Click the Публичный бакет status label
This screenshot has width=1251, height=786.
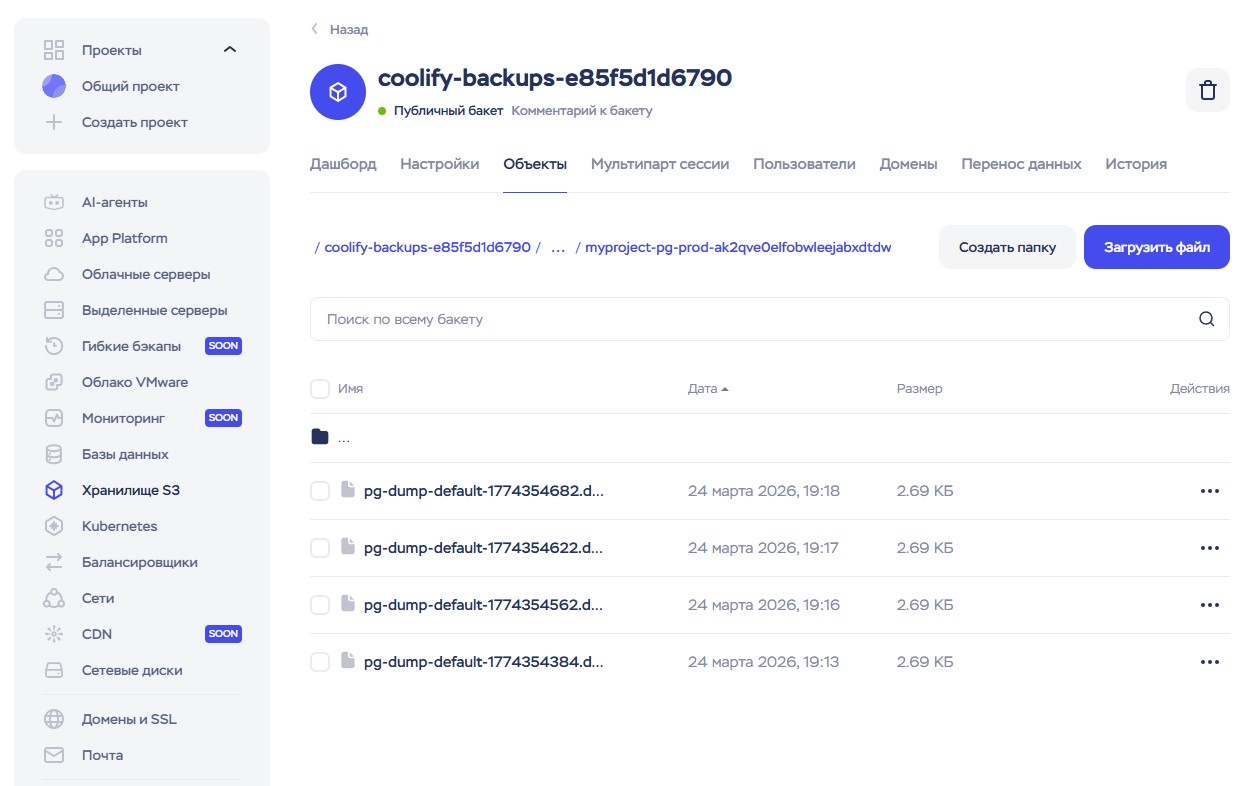pos(448,111)
